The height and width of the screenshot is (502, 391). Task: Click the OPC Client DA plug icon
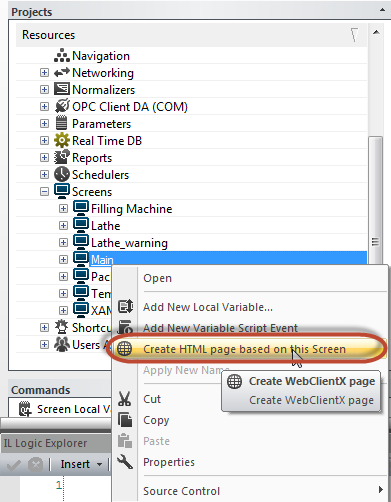[62, 106]
